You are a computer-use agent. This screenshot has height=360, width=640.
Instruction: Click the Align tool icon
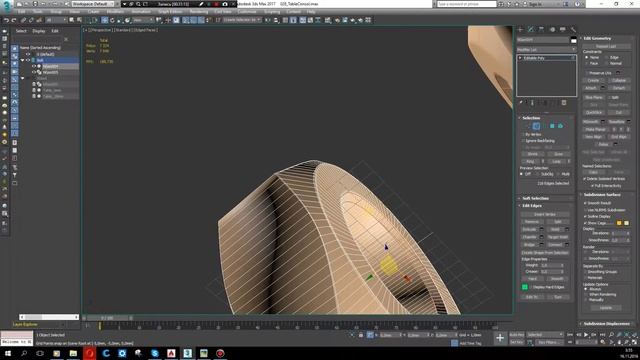[x=276, y=20]
